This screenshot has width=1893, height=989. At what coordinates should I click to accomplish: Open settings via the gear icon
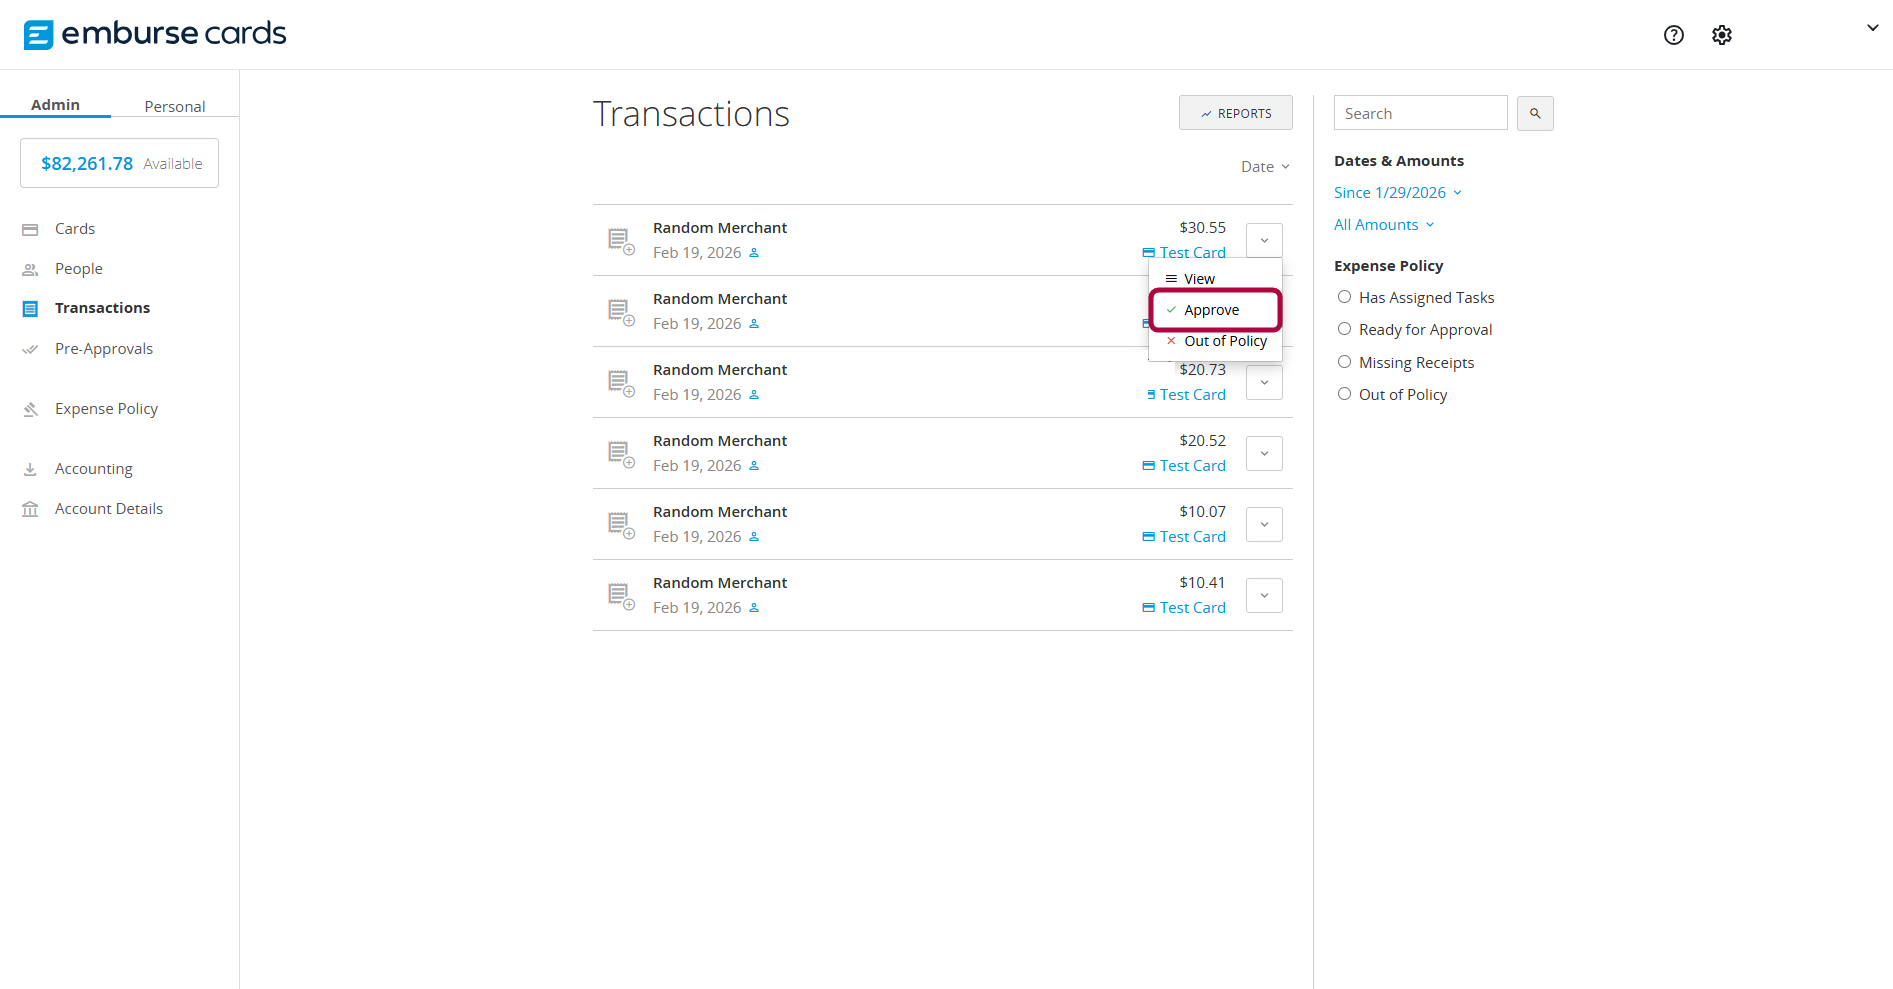click(x=1721, y=35)
